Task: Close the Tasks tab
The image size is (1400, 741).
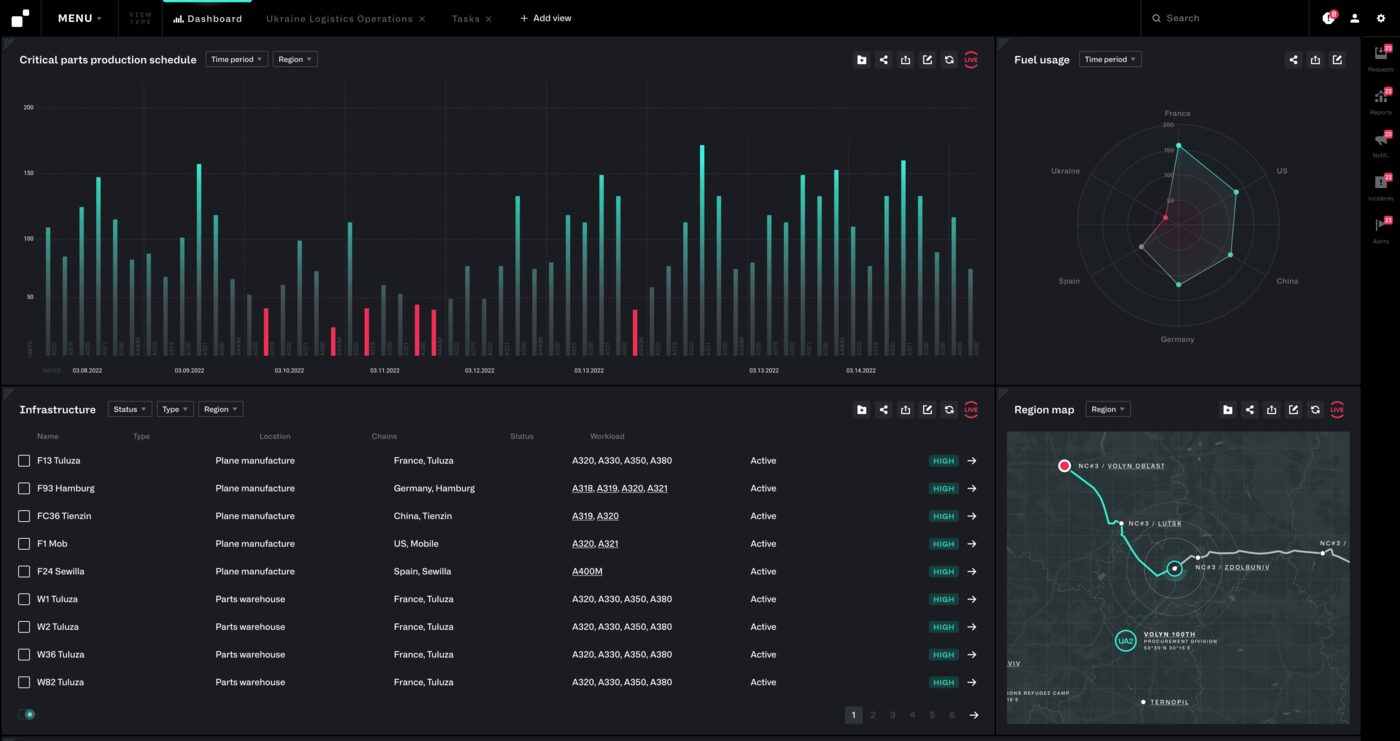Action: [x=489, y=19]
